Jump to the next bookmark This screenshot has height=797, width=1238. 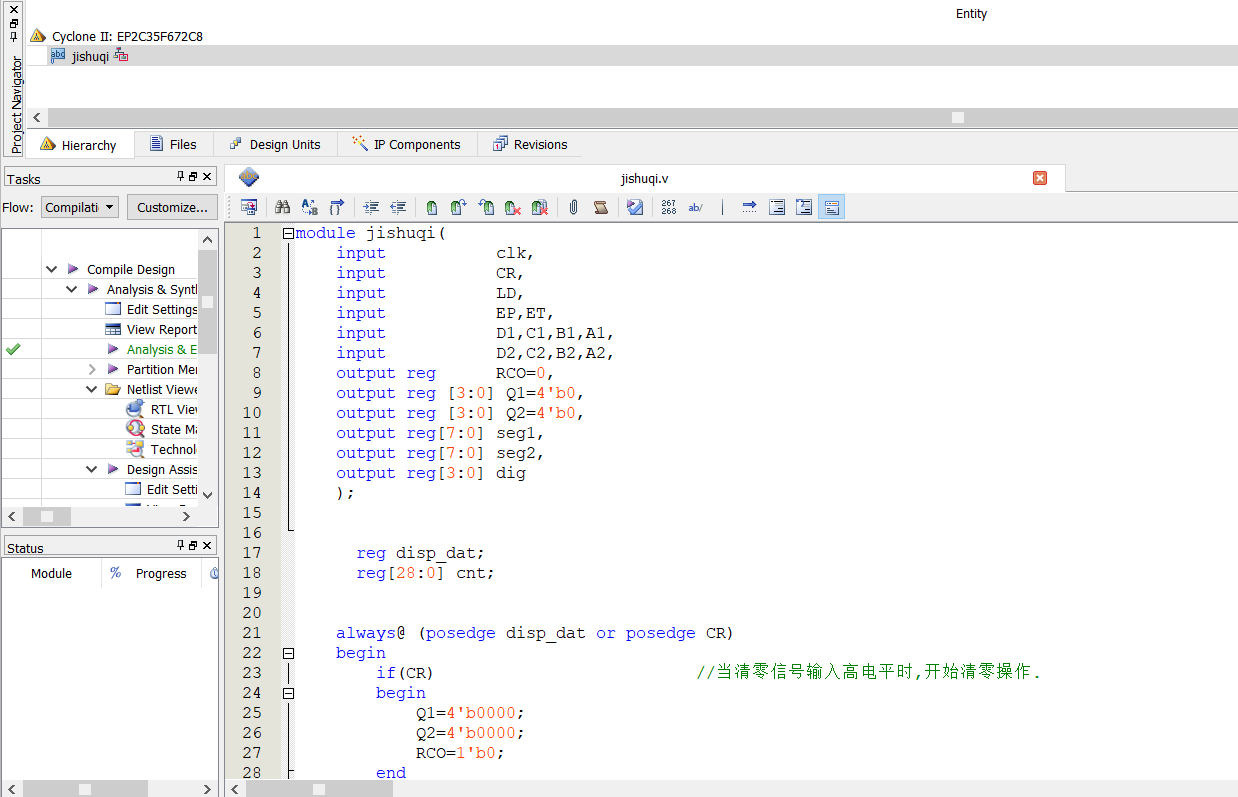click(x=458, y=207)
